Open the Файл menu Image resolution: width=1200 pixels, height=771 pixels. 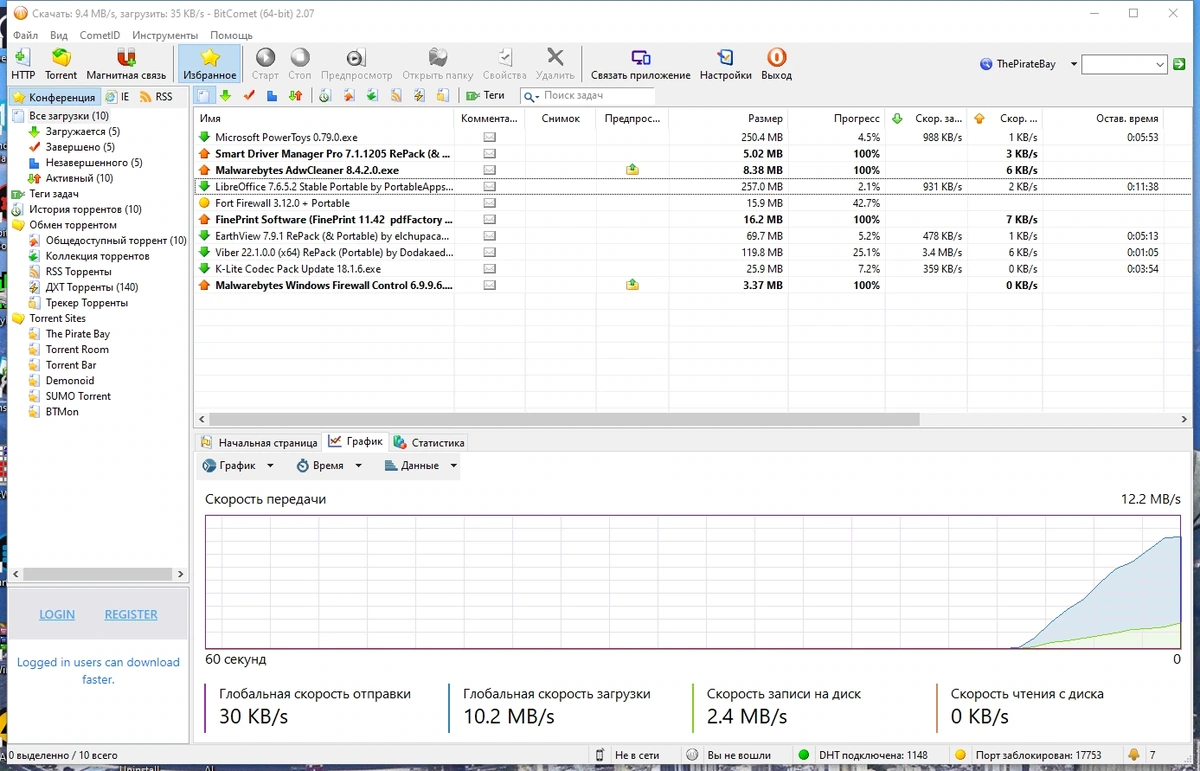(x=26, y=35)
